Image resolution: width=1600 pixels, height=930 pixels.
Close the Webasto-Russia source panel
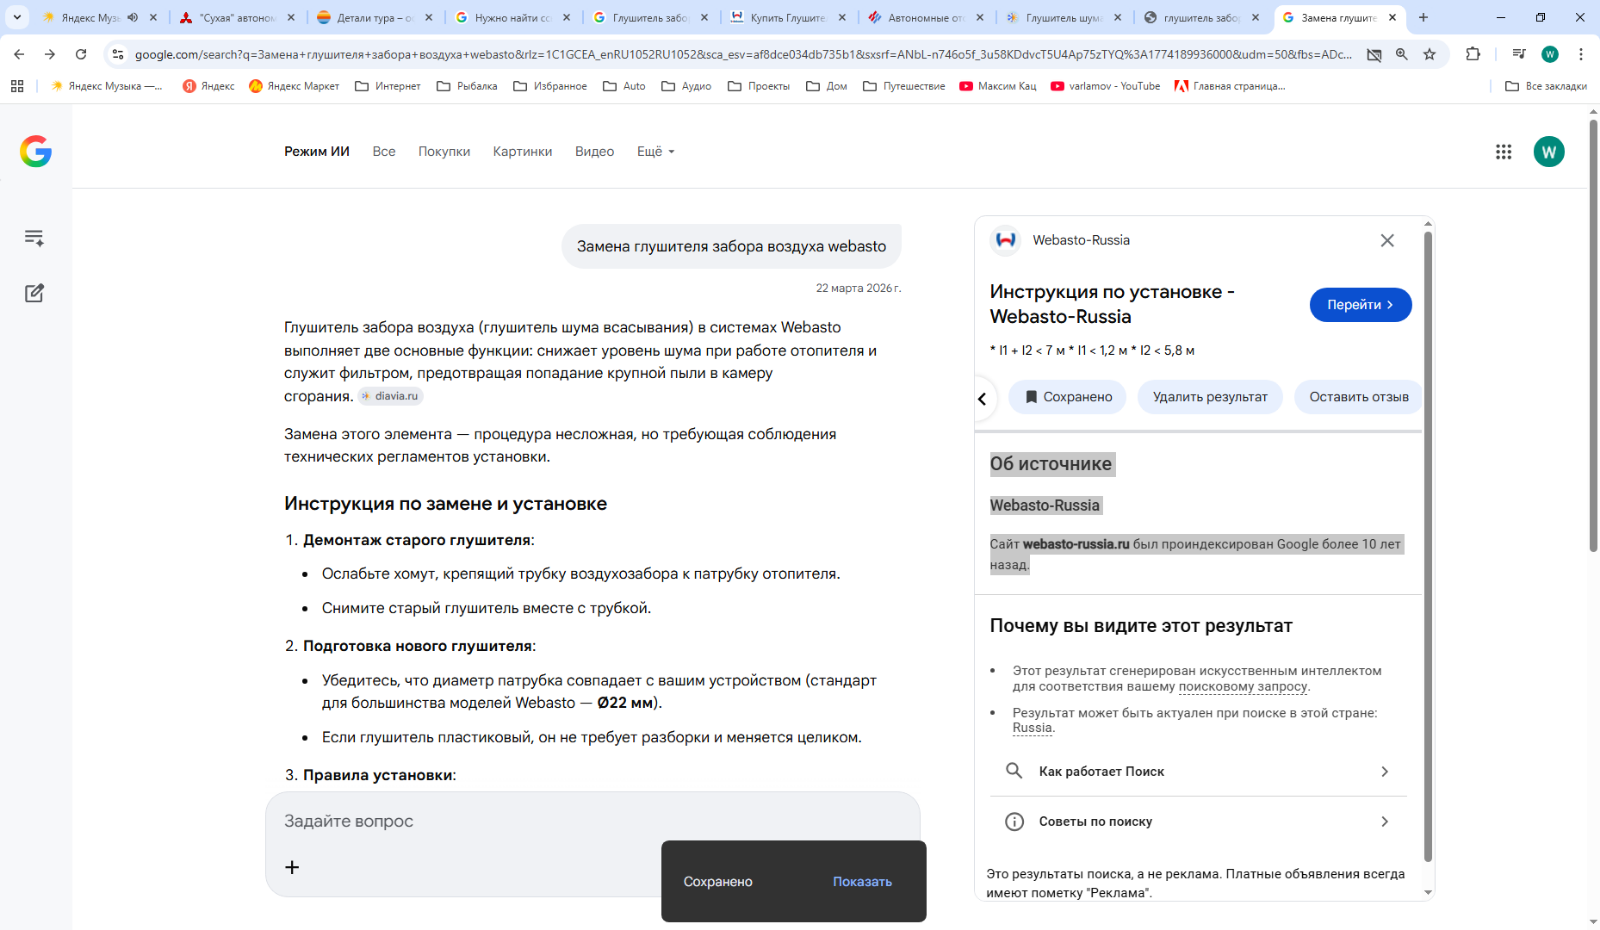click(x=1387, y=240)
